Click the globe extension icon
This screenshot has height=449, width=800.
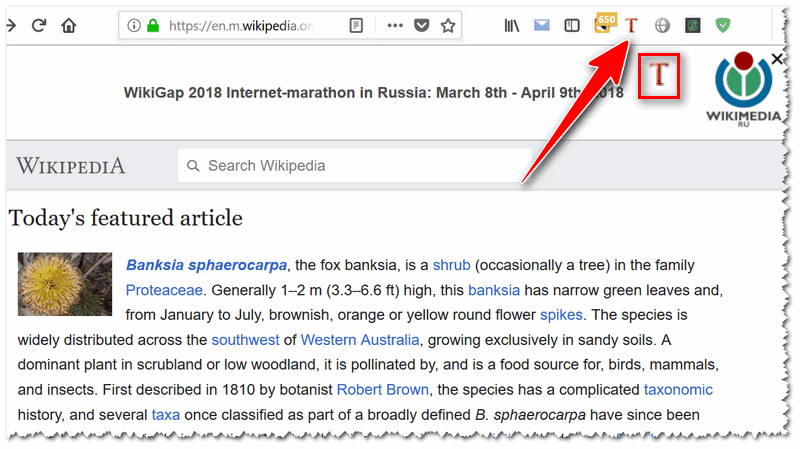point(662,25)
